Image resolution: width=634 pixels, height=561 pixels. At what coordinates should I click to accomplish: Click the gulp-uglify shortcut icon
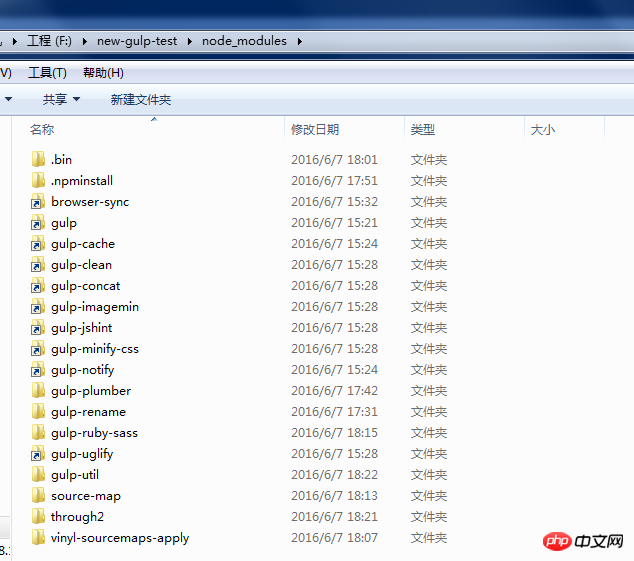pos(38,454)
